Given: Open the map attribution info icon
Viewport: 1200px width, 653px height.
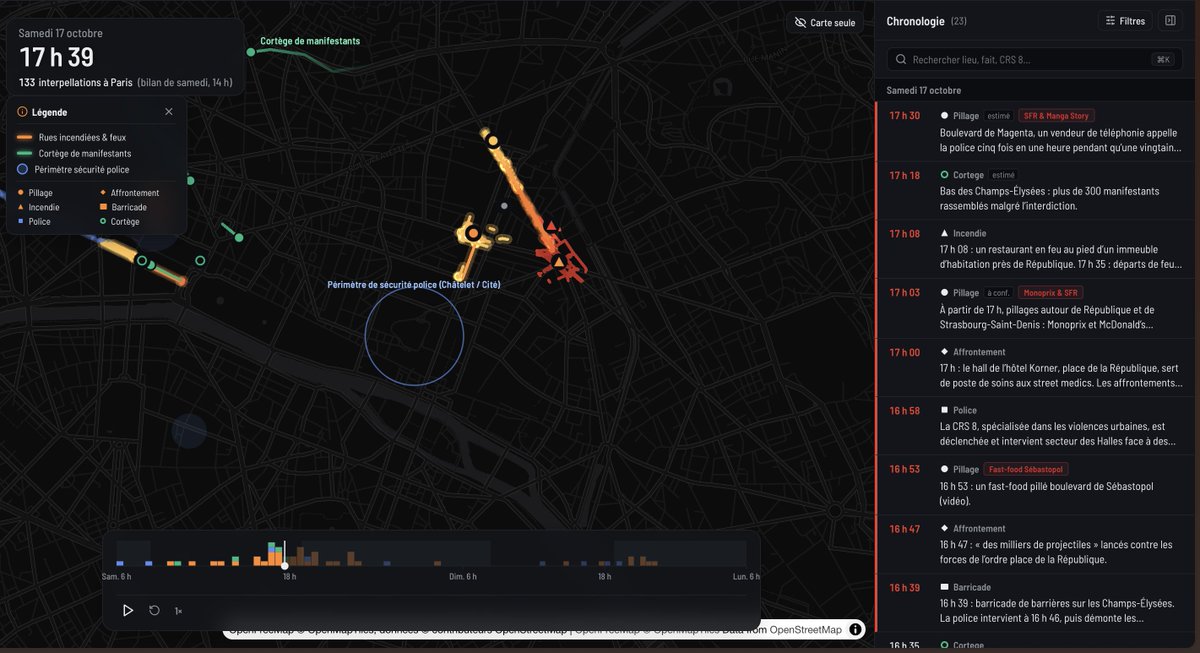Looking at the screenshot, I should pos(855,629).
